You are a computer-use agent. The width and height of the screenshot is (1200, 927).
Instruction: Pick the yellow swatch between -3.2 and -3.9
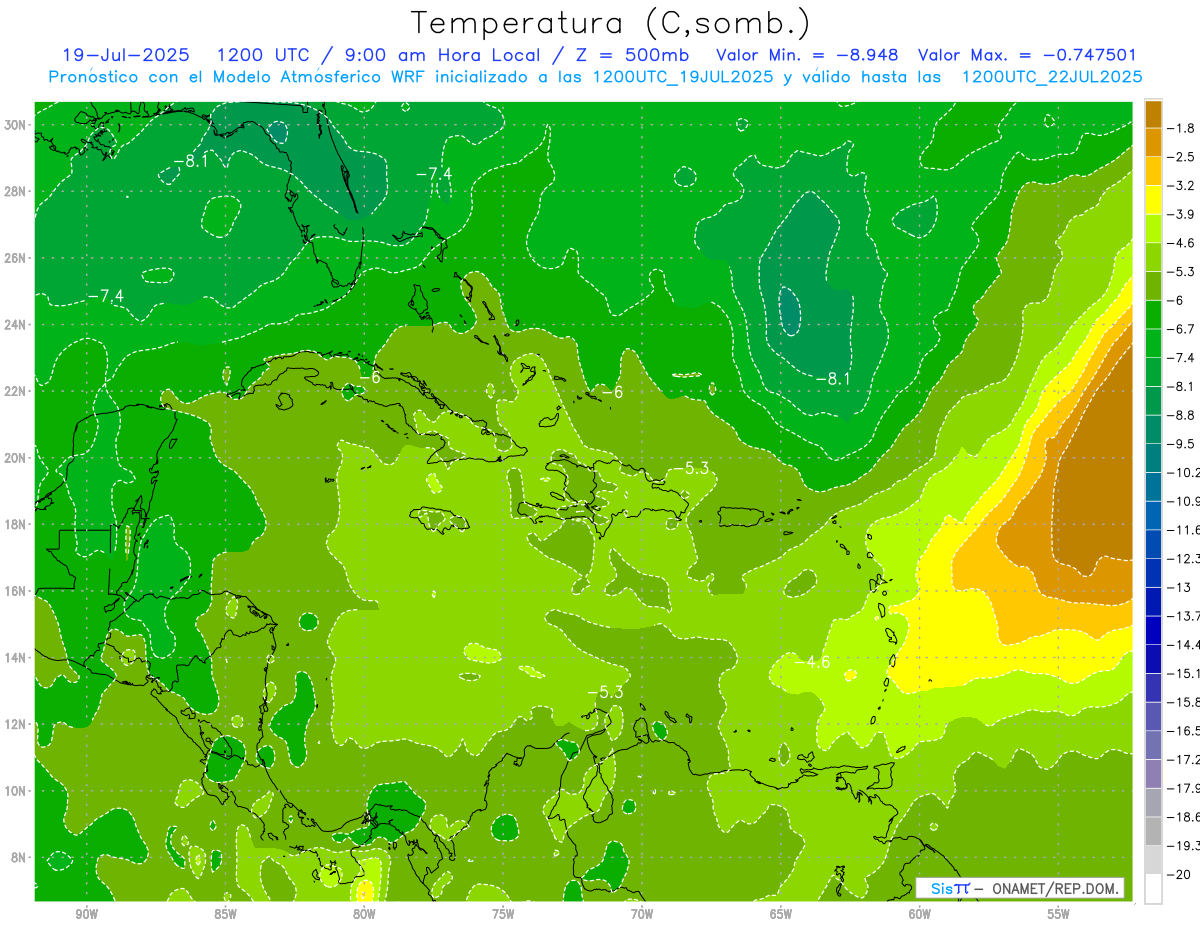pyautogui.click(x=1153, y=200)
